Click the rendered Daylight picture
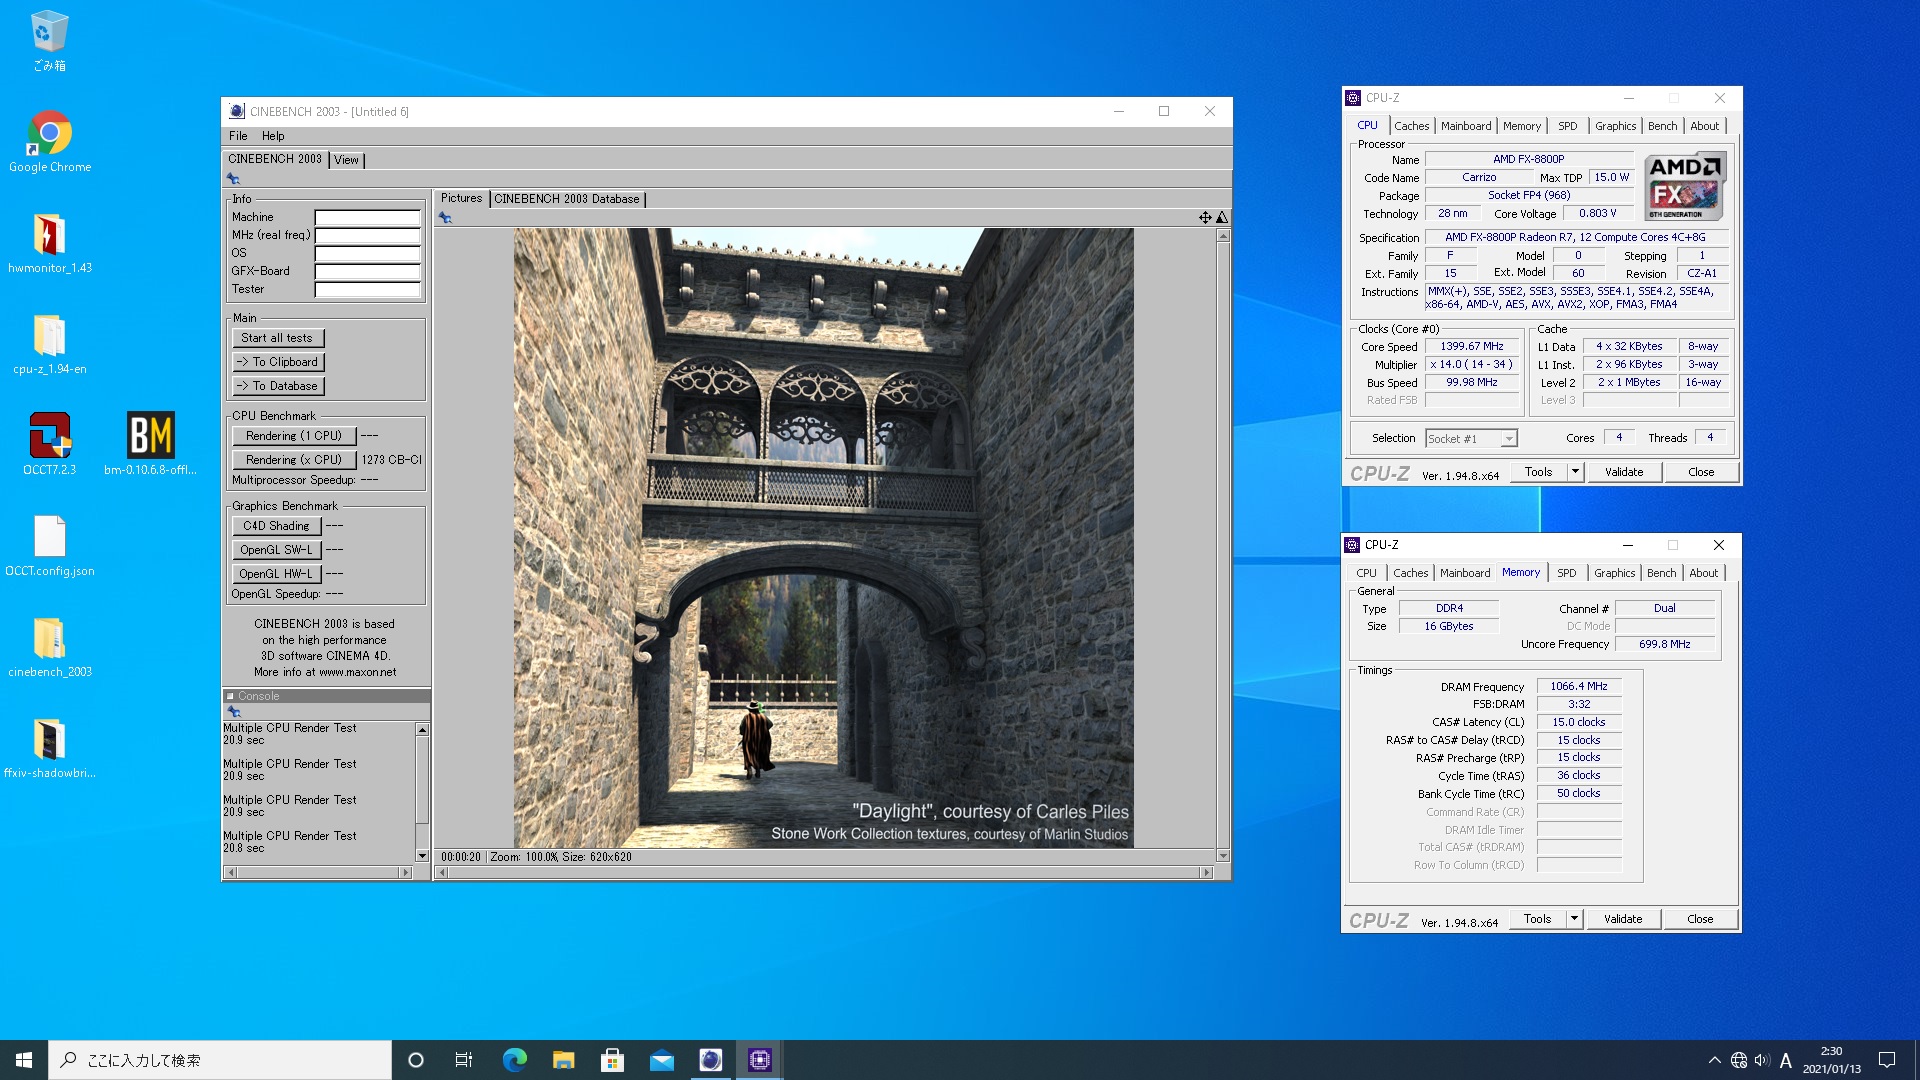The width and height of the screenshot is (1920, 1080). pyautogui.click(x=824, y=538)
